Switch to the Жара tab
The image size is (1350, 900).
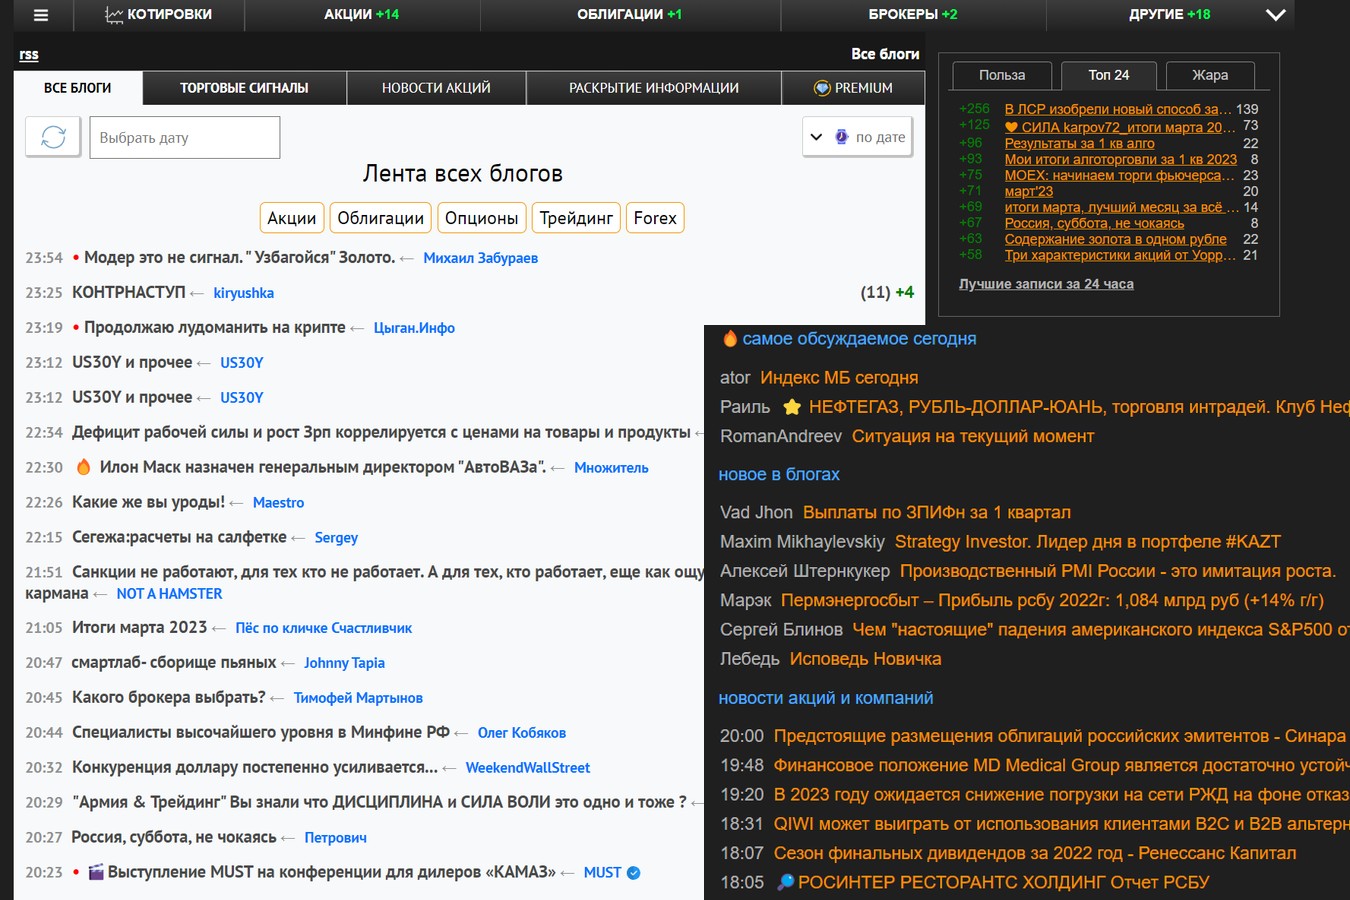click(x=1210, y=75)
